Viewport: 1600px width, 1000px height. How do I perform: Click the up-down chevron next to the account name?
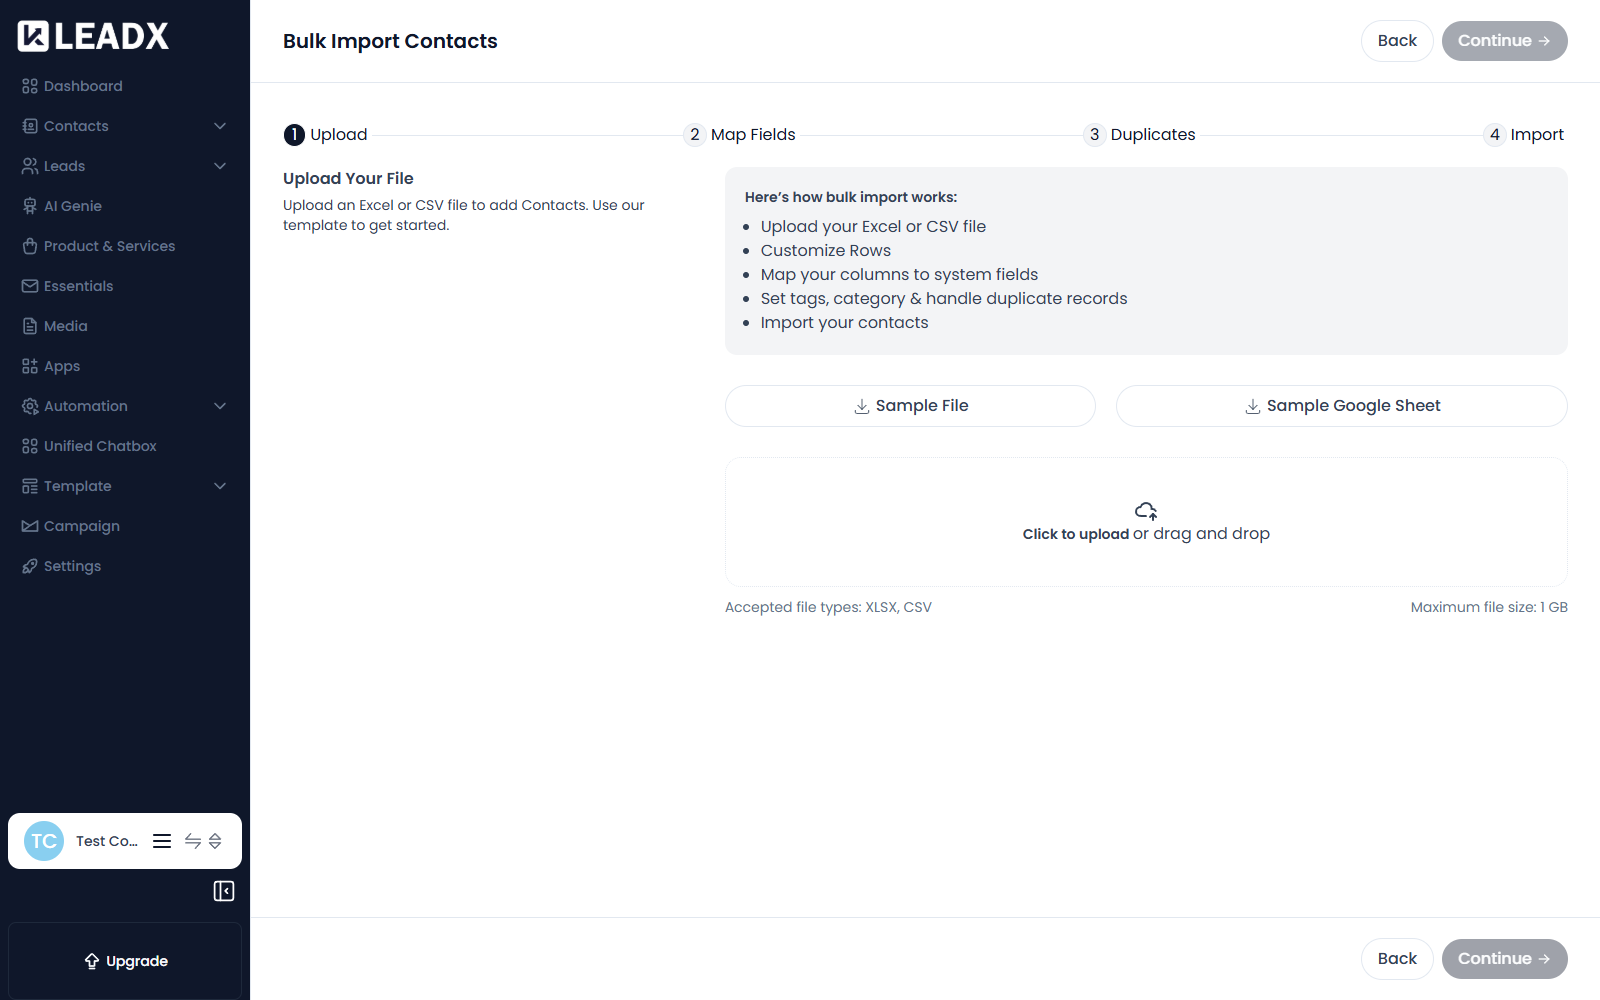tap(215, 841)
